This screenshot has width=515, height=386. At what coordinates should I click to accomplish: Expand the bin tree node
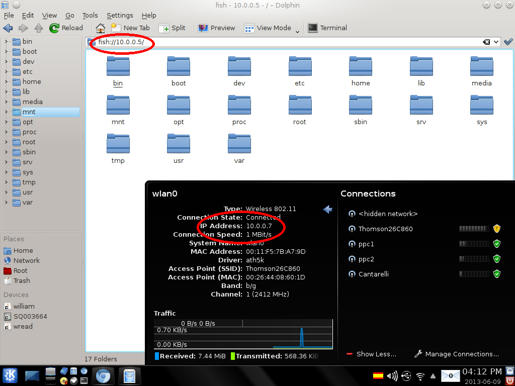(6, 42)
